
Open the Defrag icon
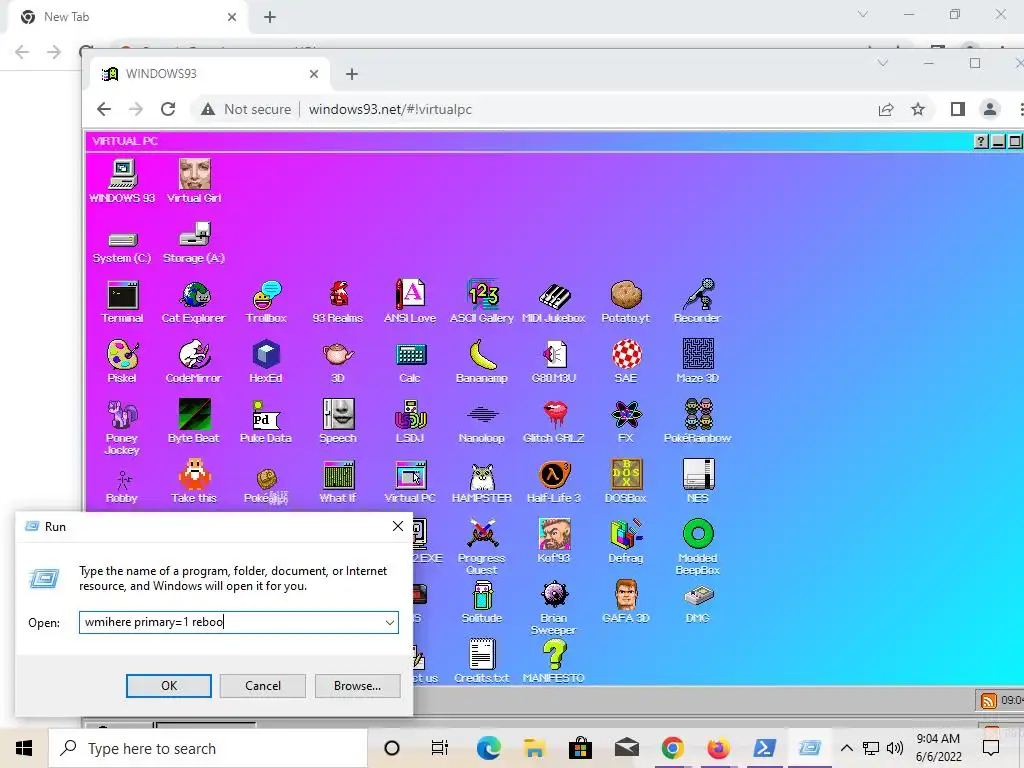(x=626, y=541)
